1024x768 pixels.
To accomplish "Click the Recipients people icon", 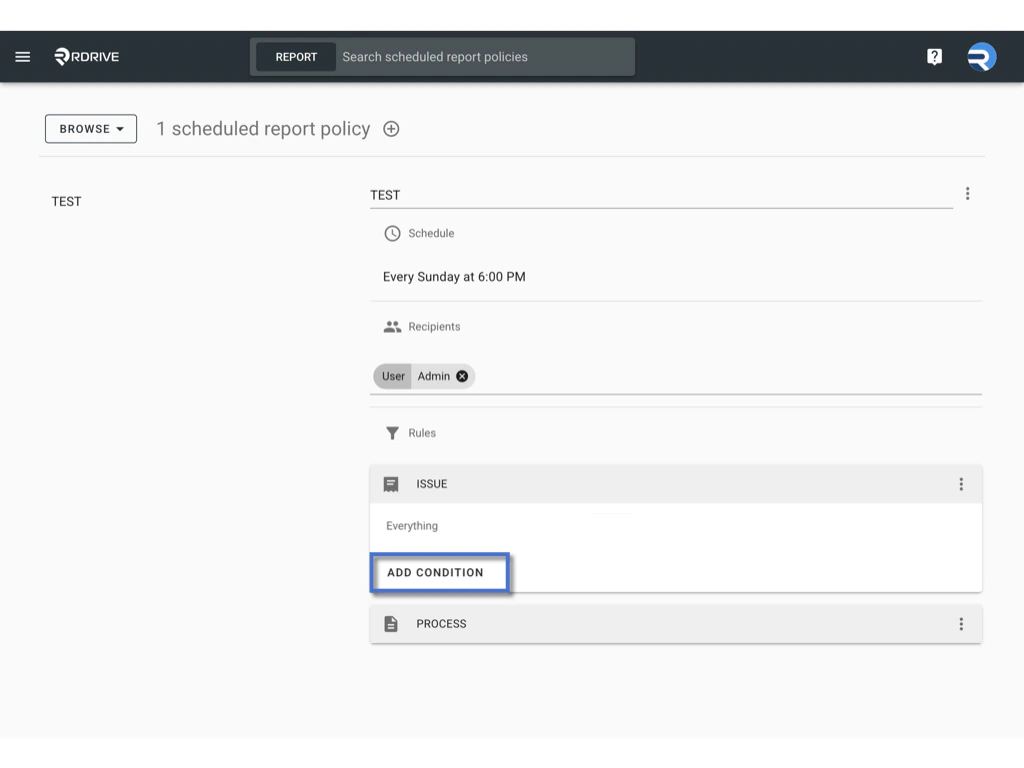I will click(x=391, y=326).
